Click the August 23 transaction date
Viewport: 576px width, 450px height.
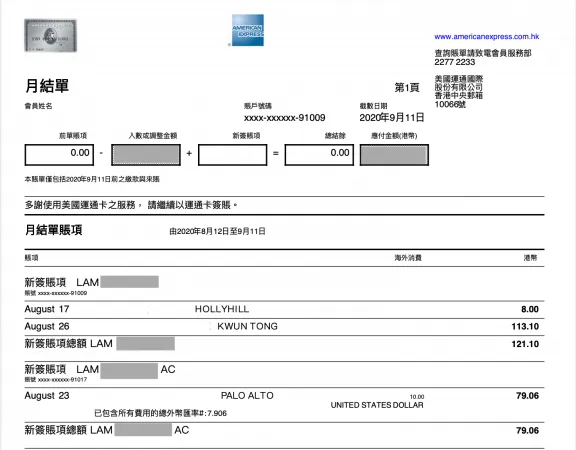(47, 396)
